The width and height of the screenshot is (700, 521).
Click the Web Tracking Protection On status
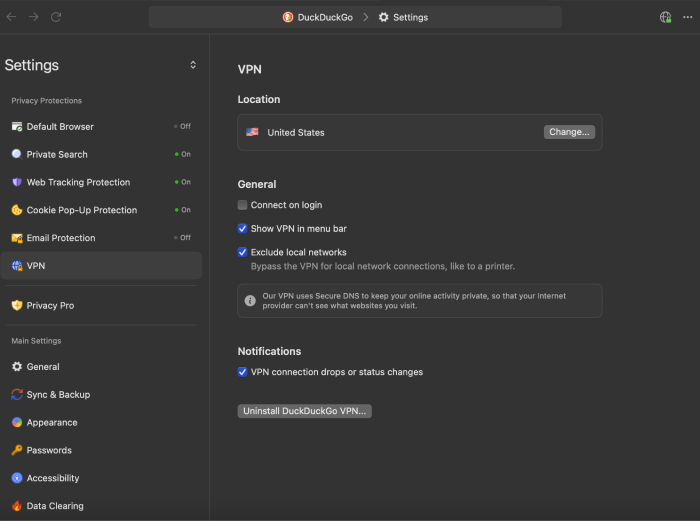coord(183,182)
